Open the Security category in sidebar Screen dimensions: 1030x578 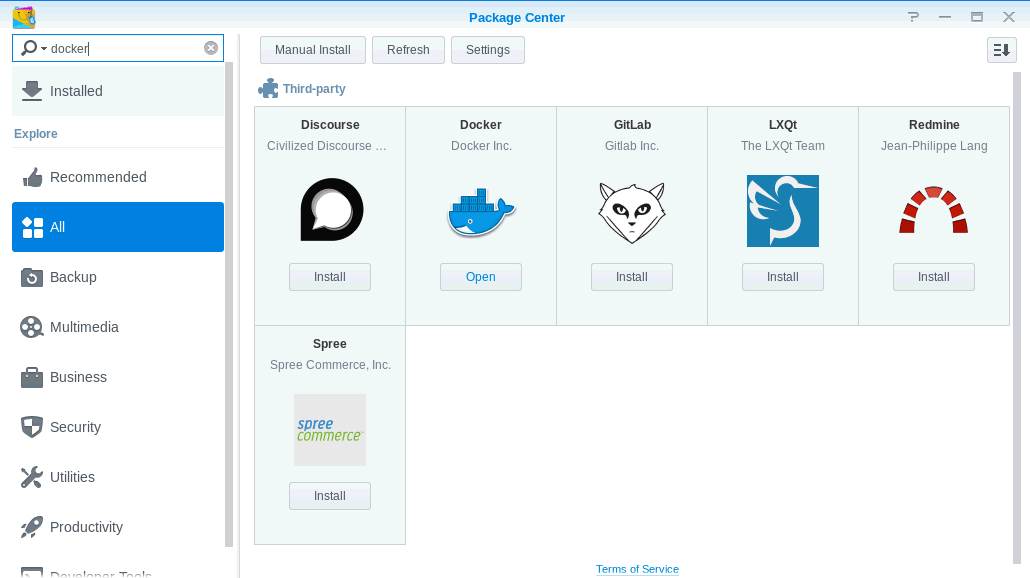[x=74, y=427]
